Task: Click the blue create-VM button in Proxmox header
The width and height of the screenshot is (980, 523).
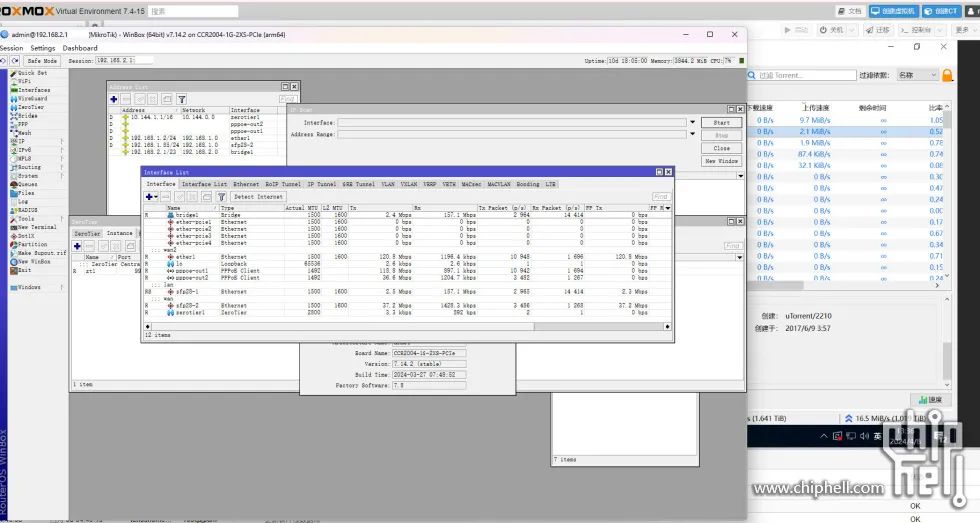Action: [893, 11]
